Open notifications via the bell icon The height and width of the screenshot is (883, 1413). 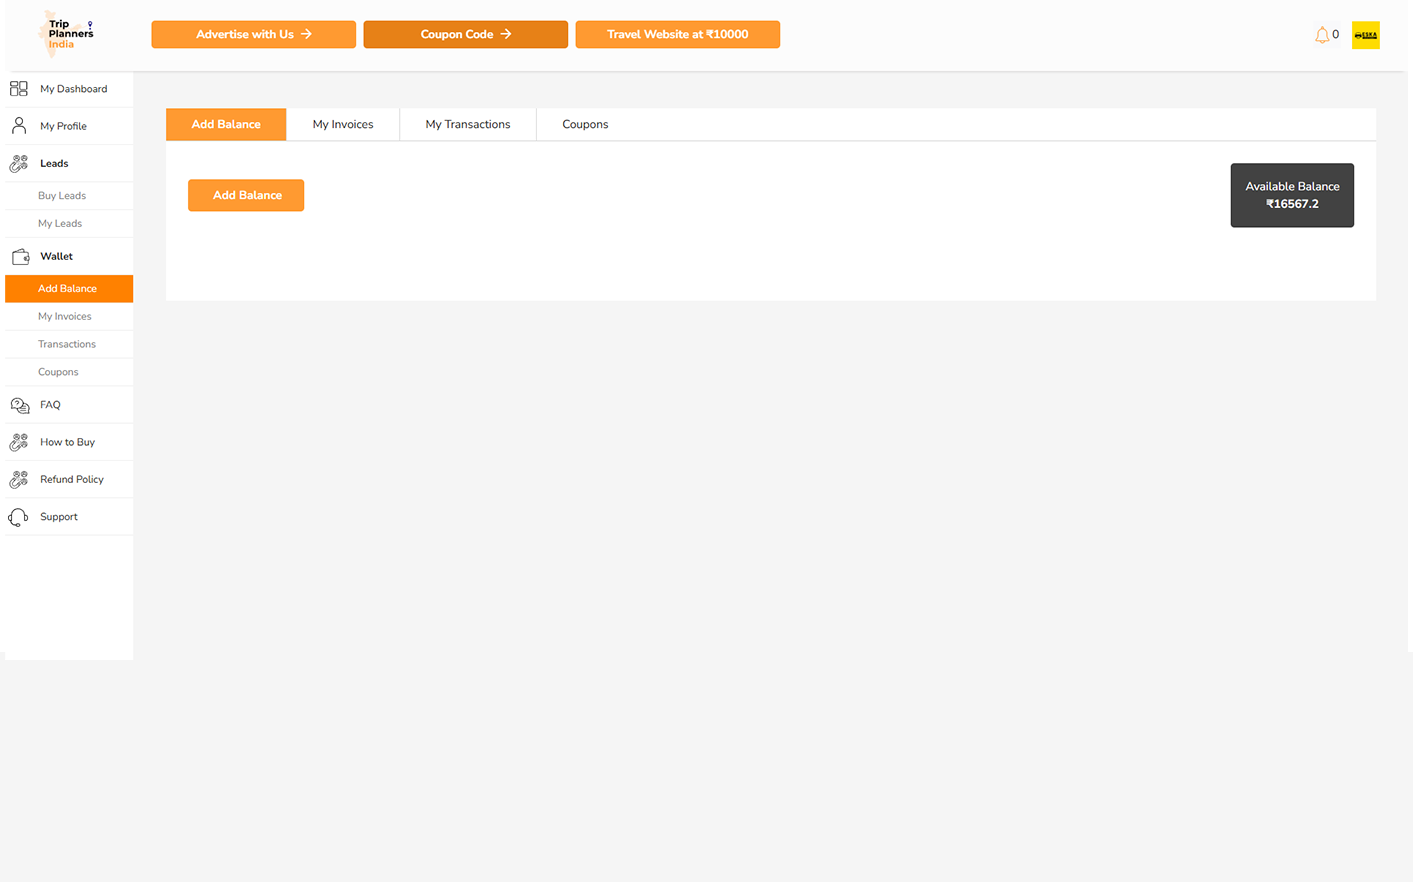1322,35
